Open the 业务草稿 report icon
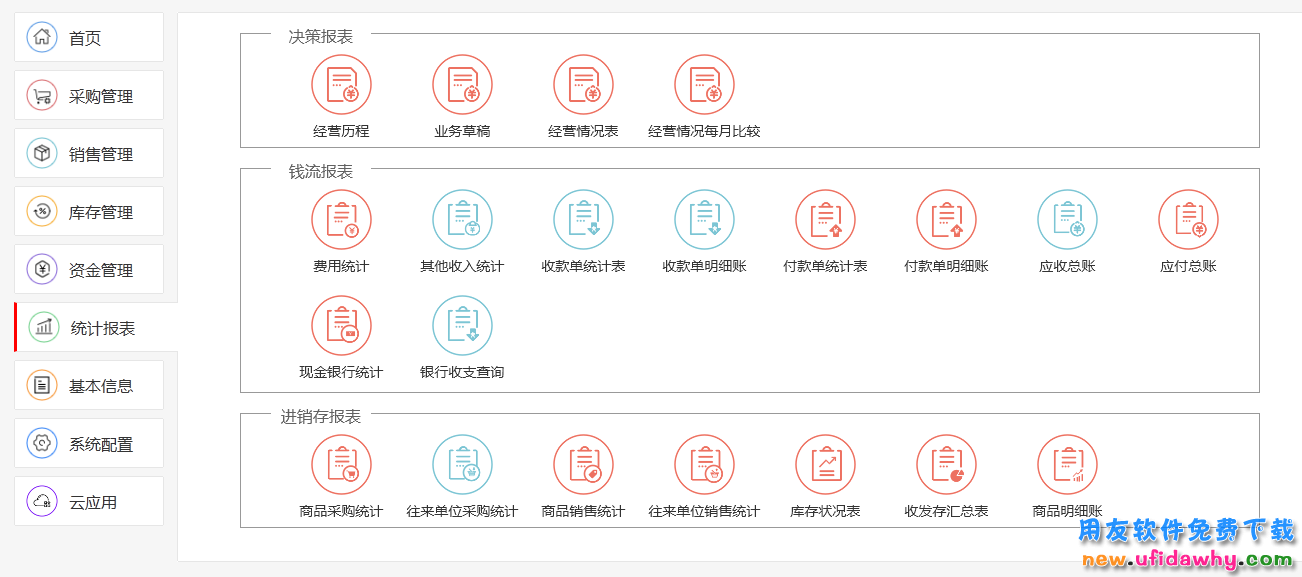The height and width of the screenshot is (577, 1302). [462, 85]
